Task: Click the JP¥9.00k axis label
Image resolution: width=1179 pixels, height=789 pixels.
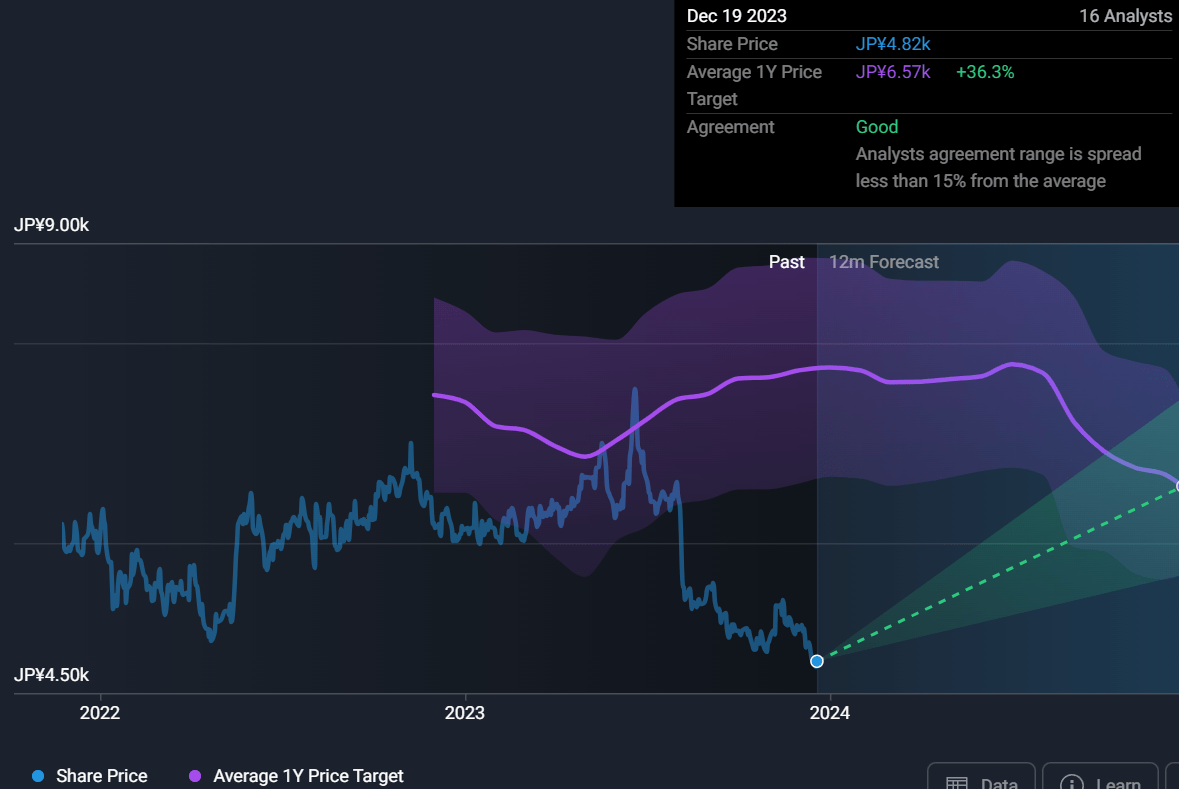Action: click(51, 225)
